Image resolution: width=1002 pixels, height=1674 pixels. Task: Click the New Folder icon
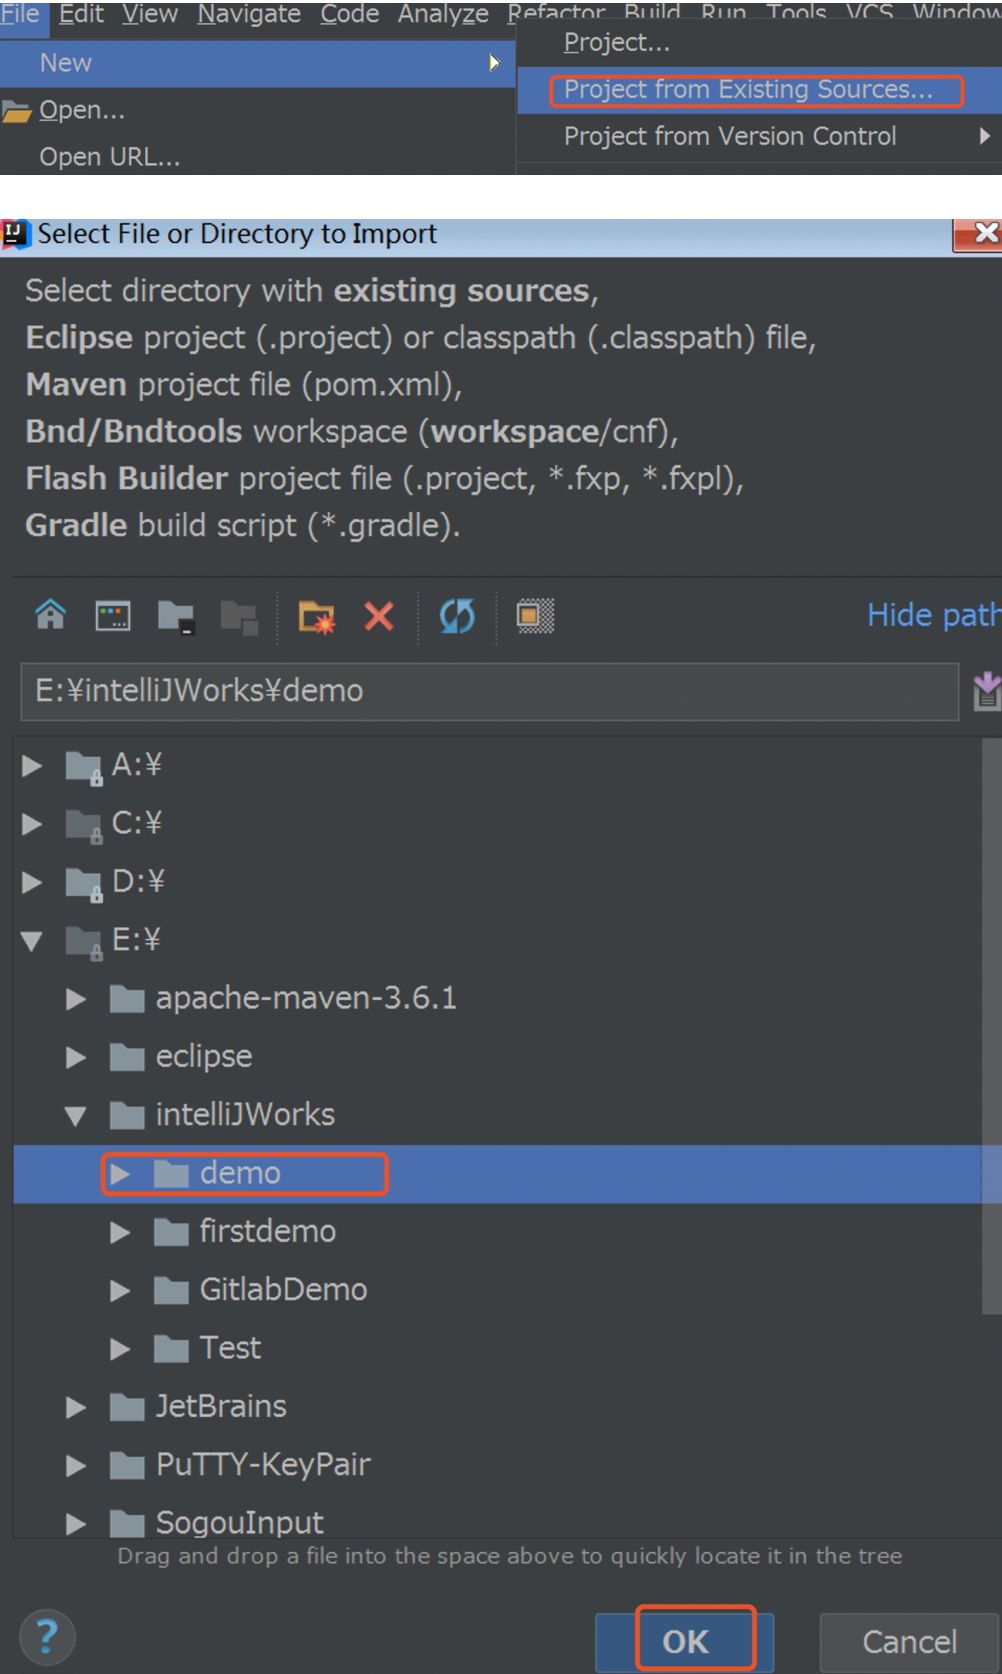click(318, 616)
